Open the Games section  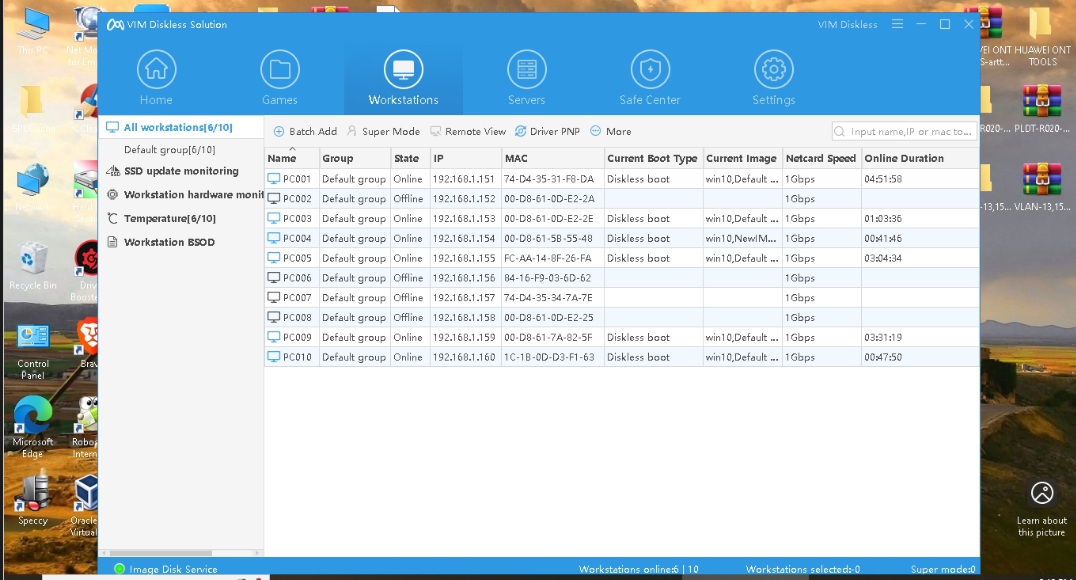click(279, 79)
